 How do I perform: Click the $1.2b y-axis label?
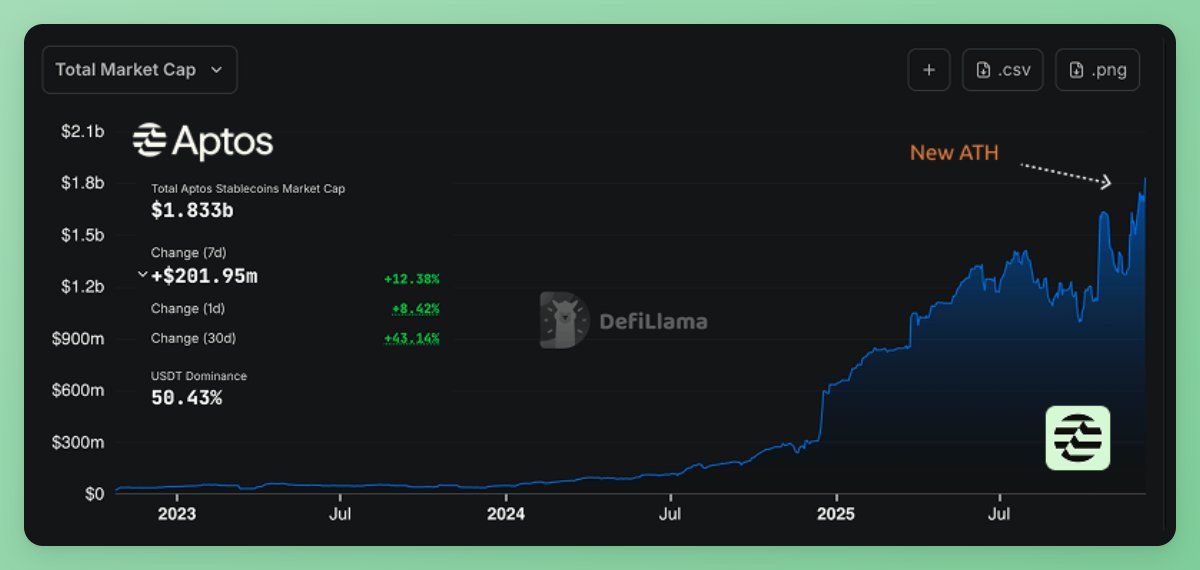[x=82, y=287]
